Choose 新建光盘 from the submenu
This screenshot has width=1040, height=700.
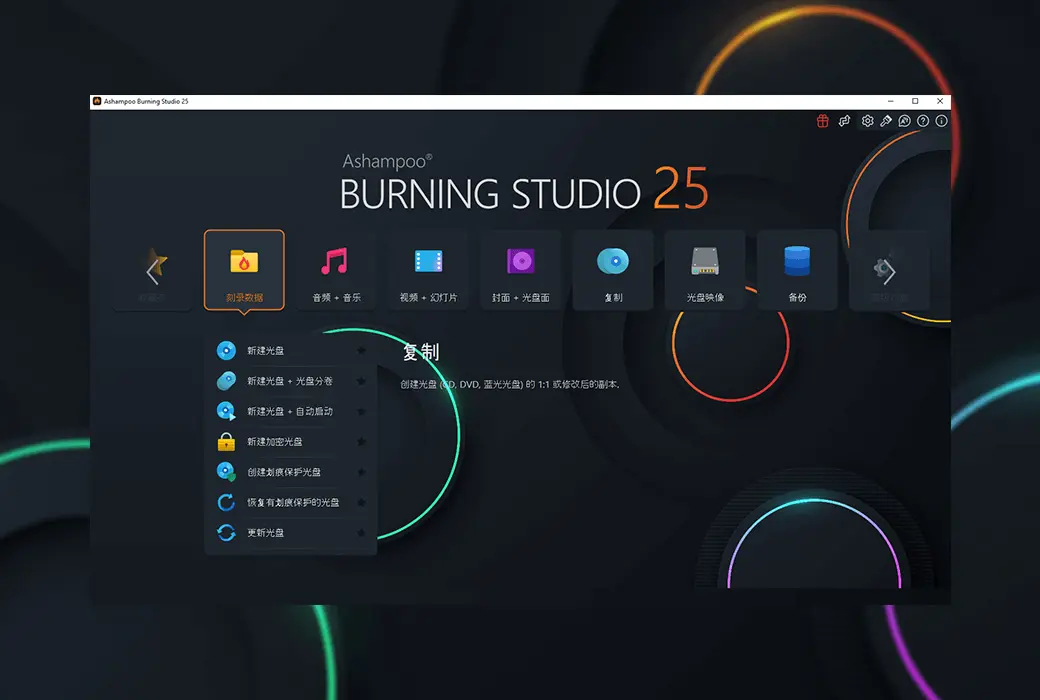(x=291, y=350)
